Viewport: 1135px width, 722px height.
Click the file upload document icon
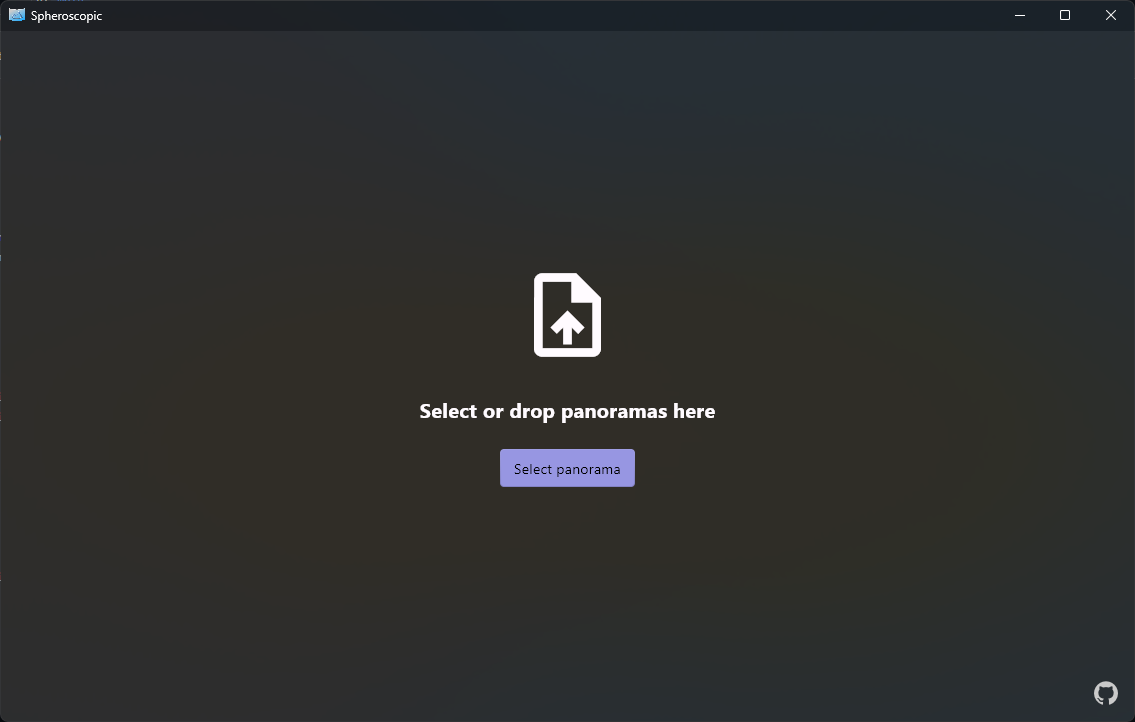[568, 315]
